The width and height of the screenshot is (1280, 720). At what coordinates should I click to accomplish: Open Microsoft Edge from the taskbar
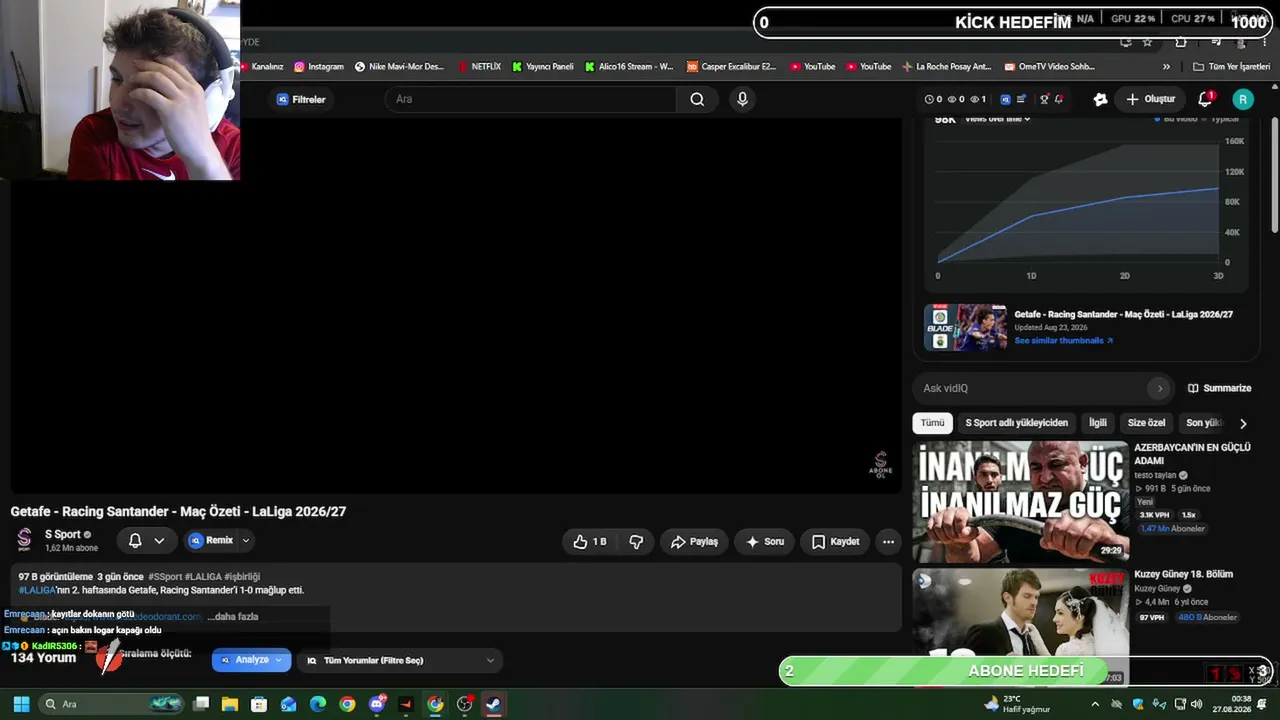click(317, 704)
